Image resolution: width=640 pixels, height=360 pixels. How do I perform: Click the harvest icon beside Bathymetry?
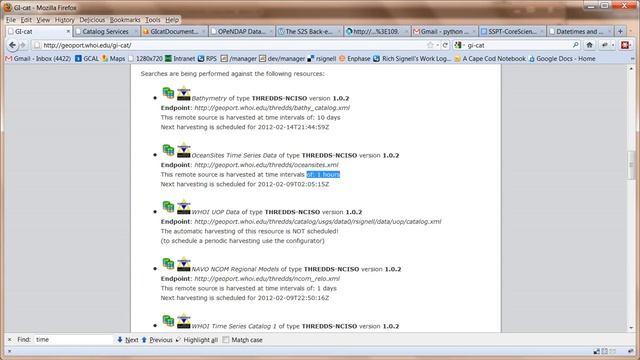(x=184, y=93)
